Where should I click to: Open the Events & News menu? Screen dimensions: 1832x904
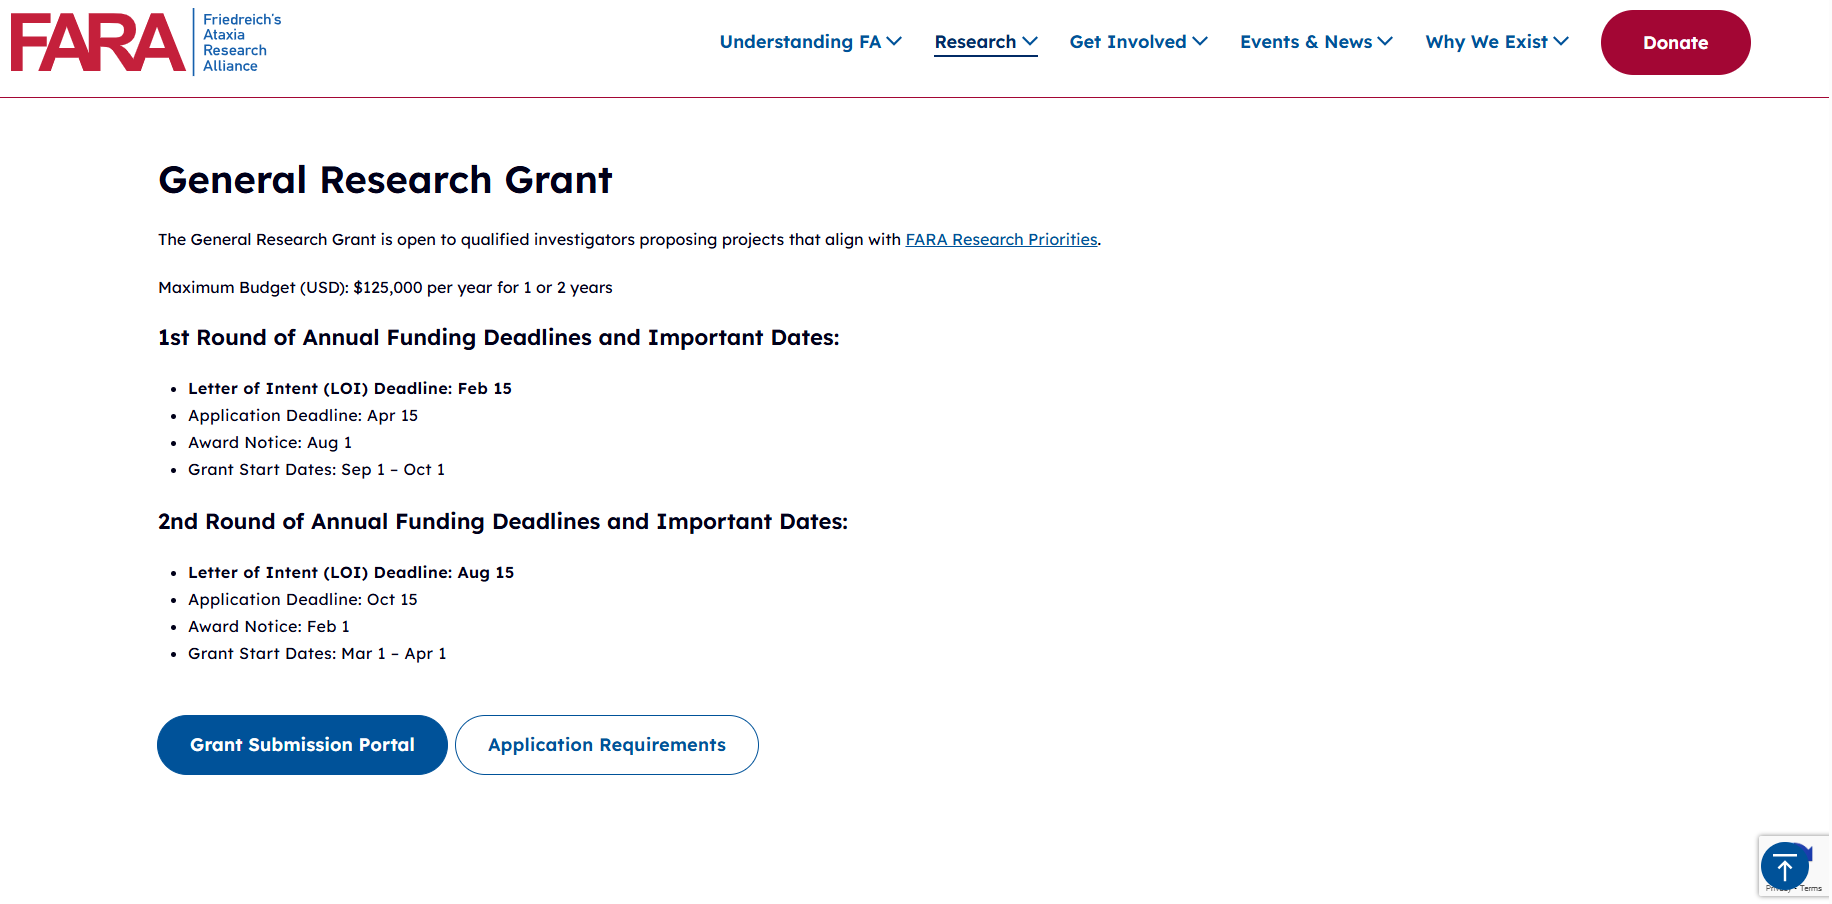[1306, 42]
